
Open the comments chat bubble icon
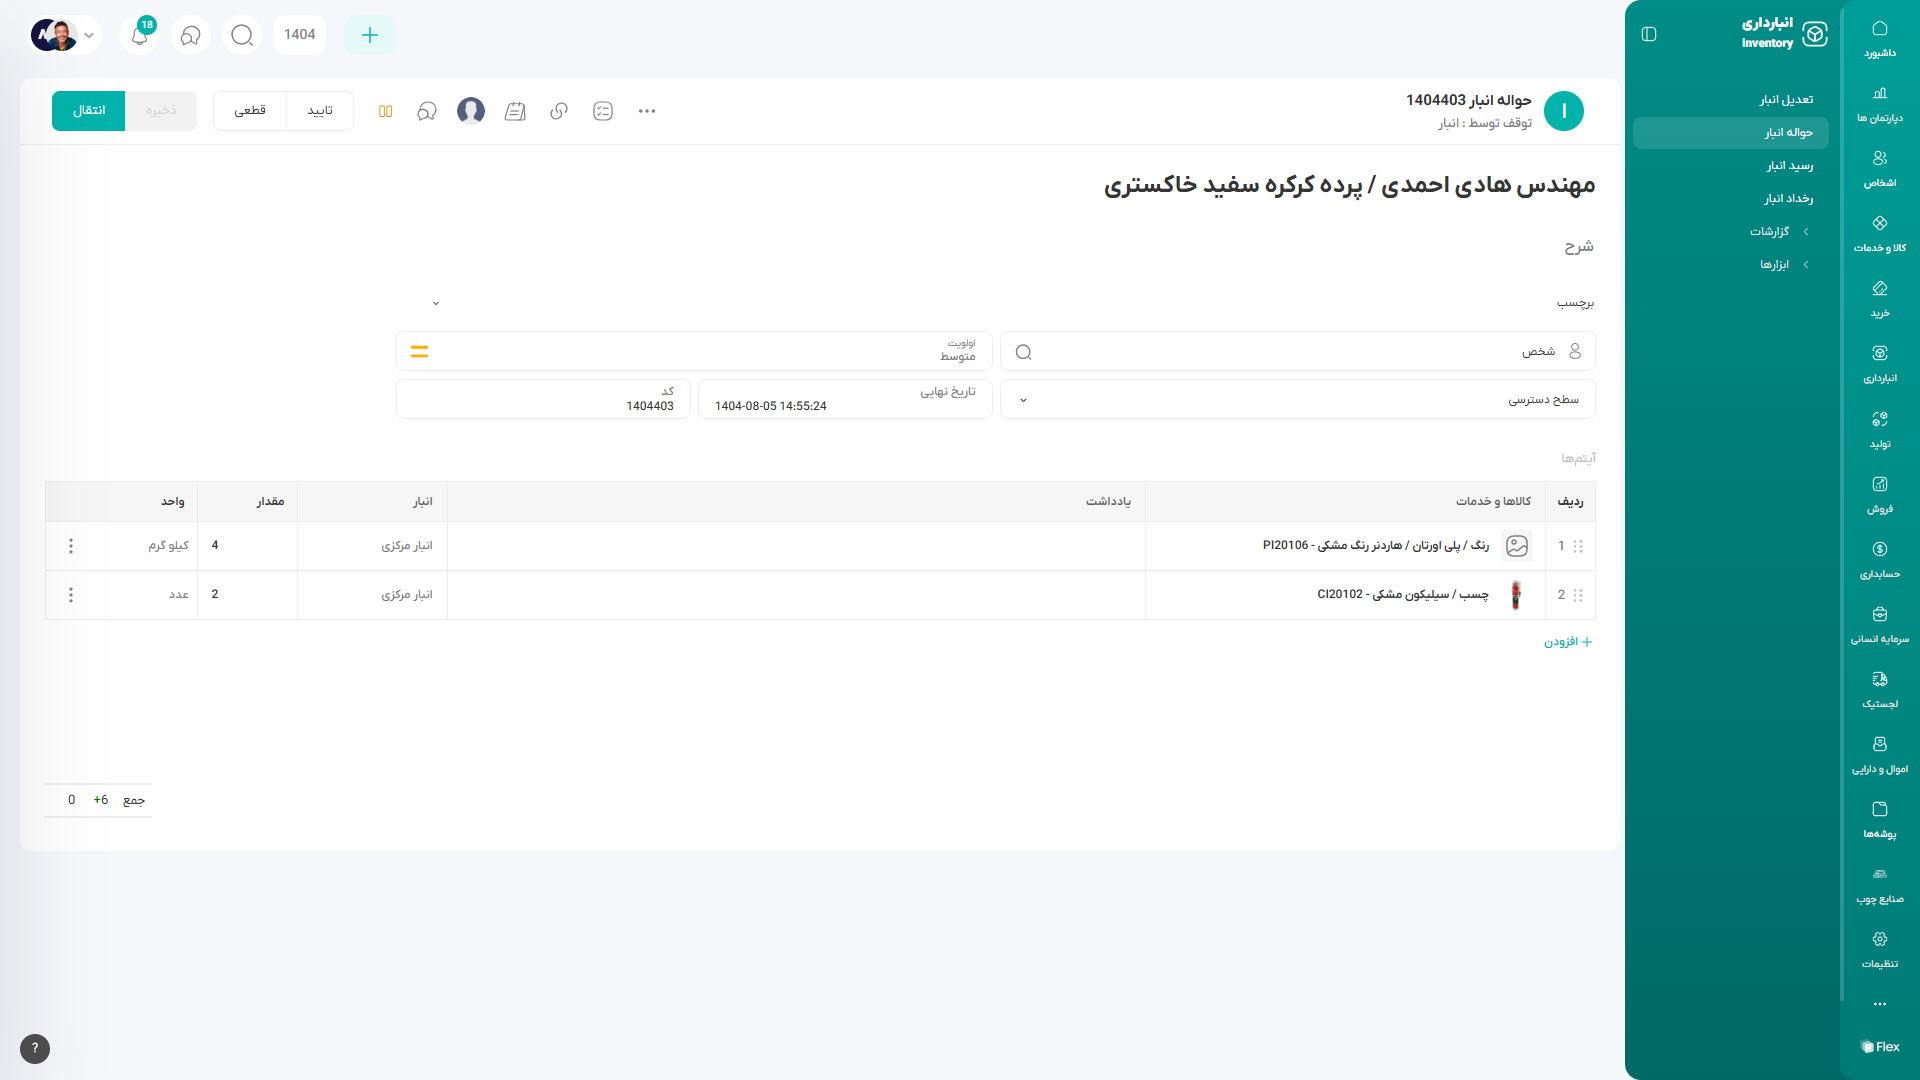(x=427, y=111)
